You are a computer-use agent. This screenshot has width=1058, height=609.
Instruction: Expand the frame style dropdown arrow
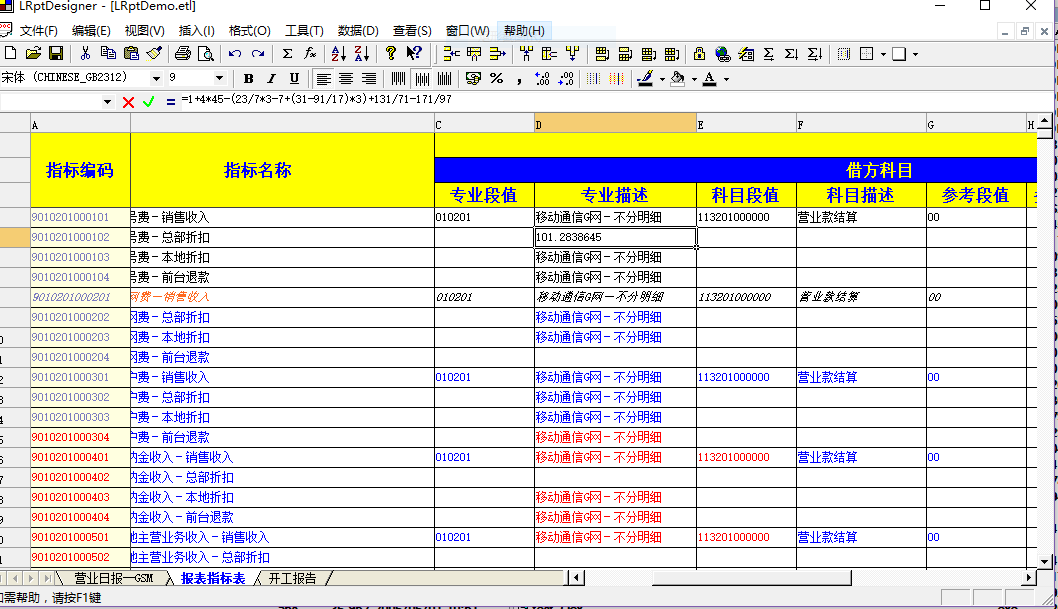tap(916, 54)
